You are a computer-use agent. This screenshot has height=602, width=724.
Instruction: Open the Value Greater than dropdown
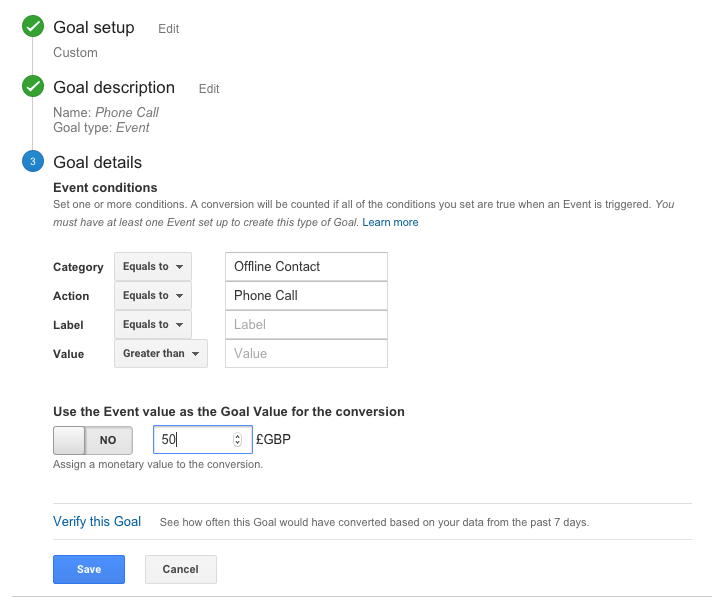[161, 354]
